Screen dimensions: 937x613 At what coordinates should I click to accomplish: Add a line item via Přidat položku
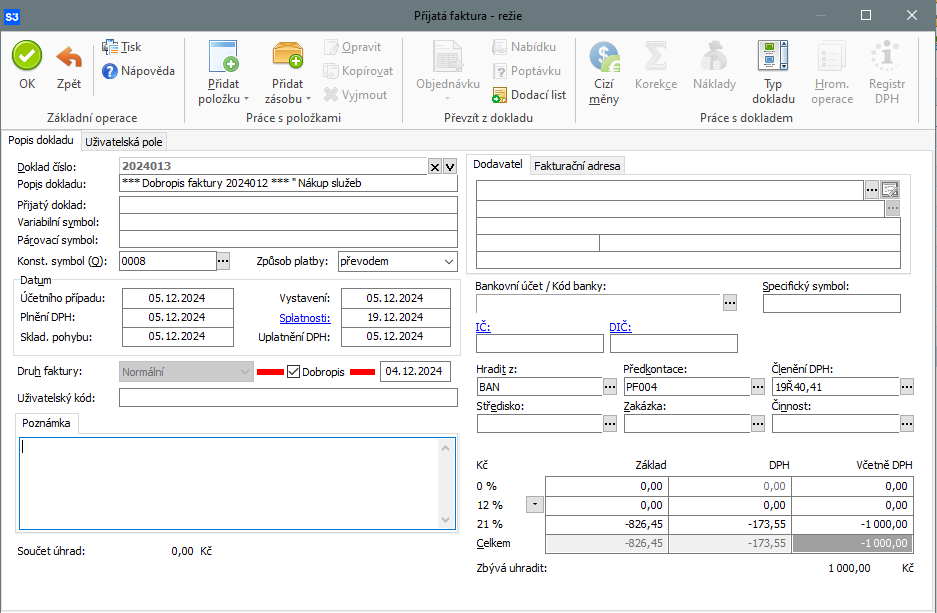click(x=223, y=72)
